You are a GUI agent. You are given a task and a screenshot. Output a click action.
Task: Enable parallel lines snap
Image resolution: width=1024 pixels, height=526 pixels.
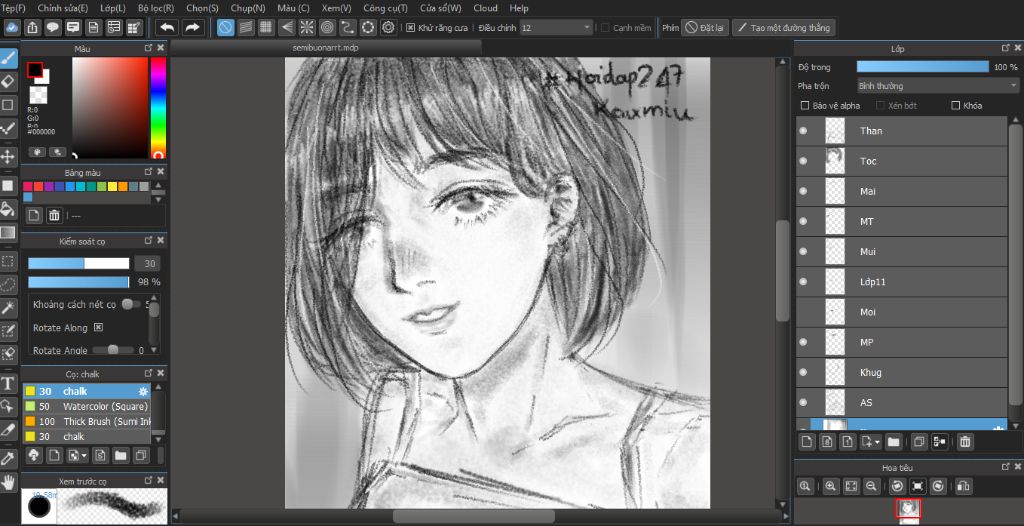pos(246,27)
